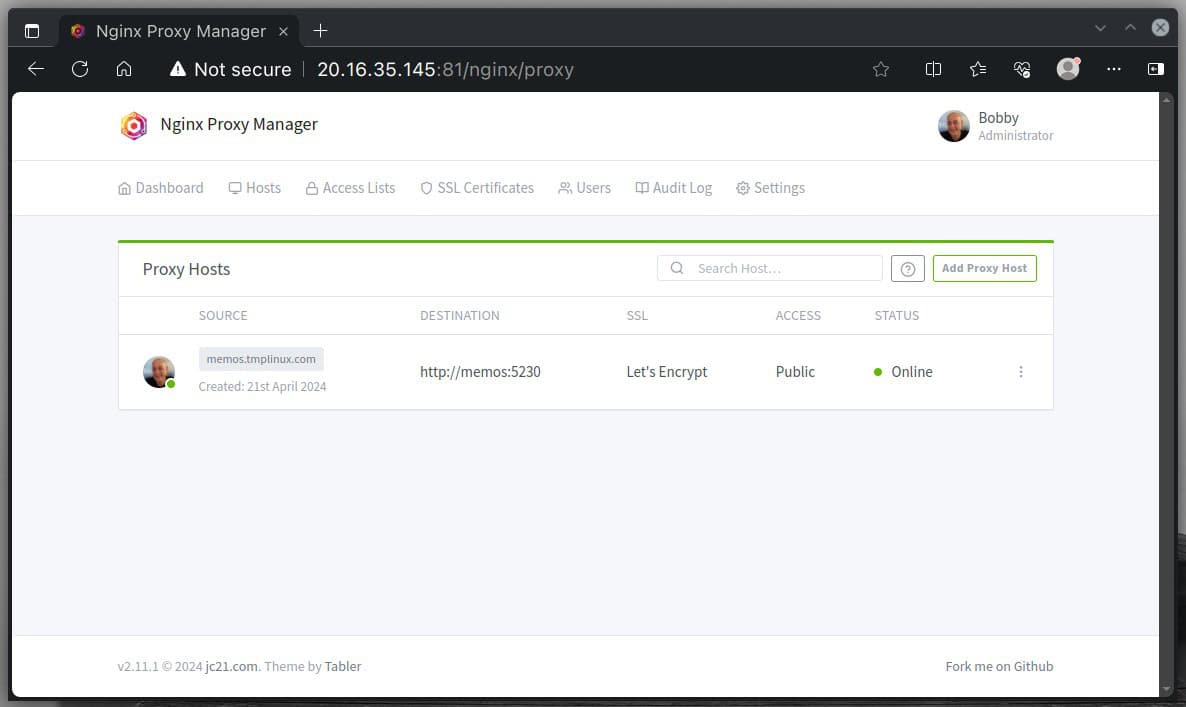Screen dimensions: 1186x707
Task: Click the Add Proxy Host button
Action: point(984,268)
